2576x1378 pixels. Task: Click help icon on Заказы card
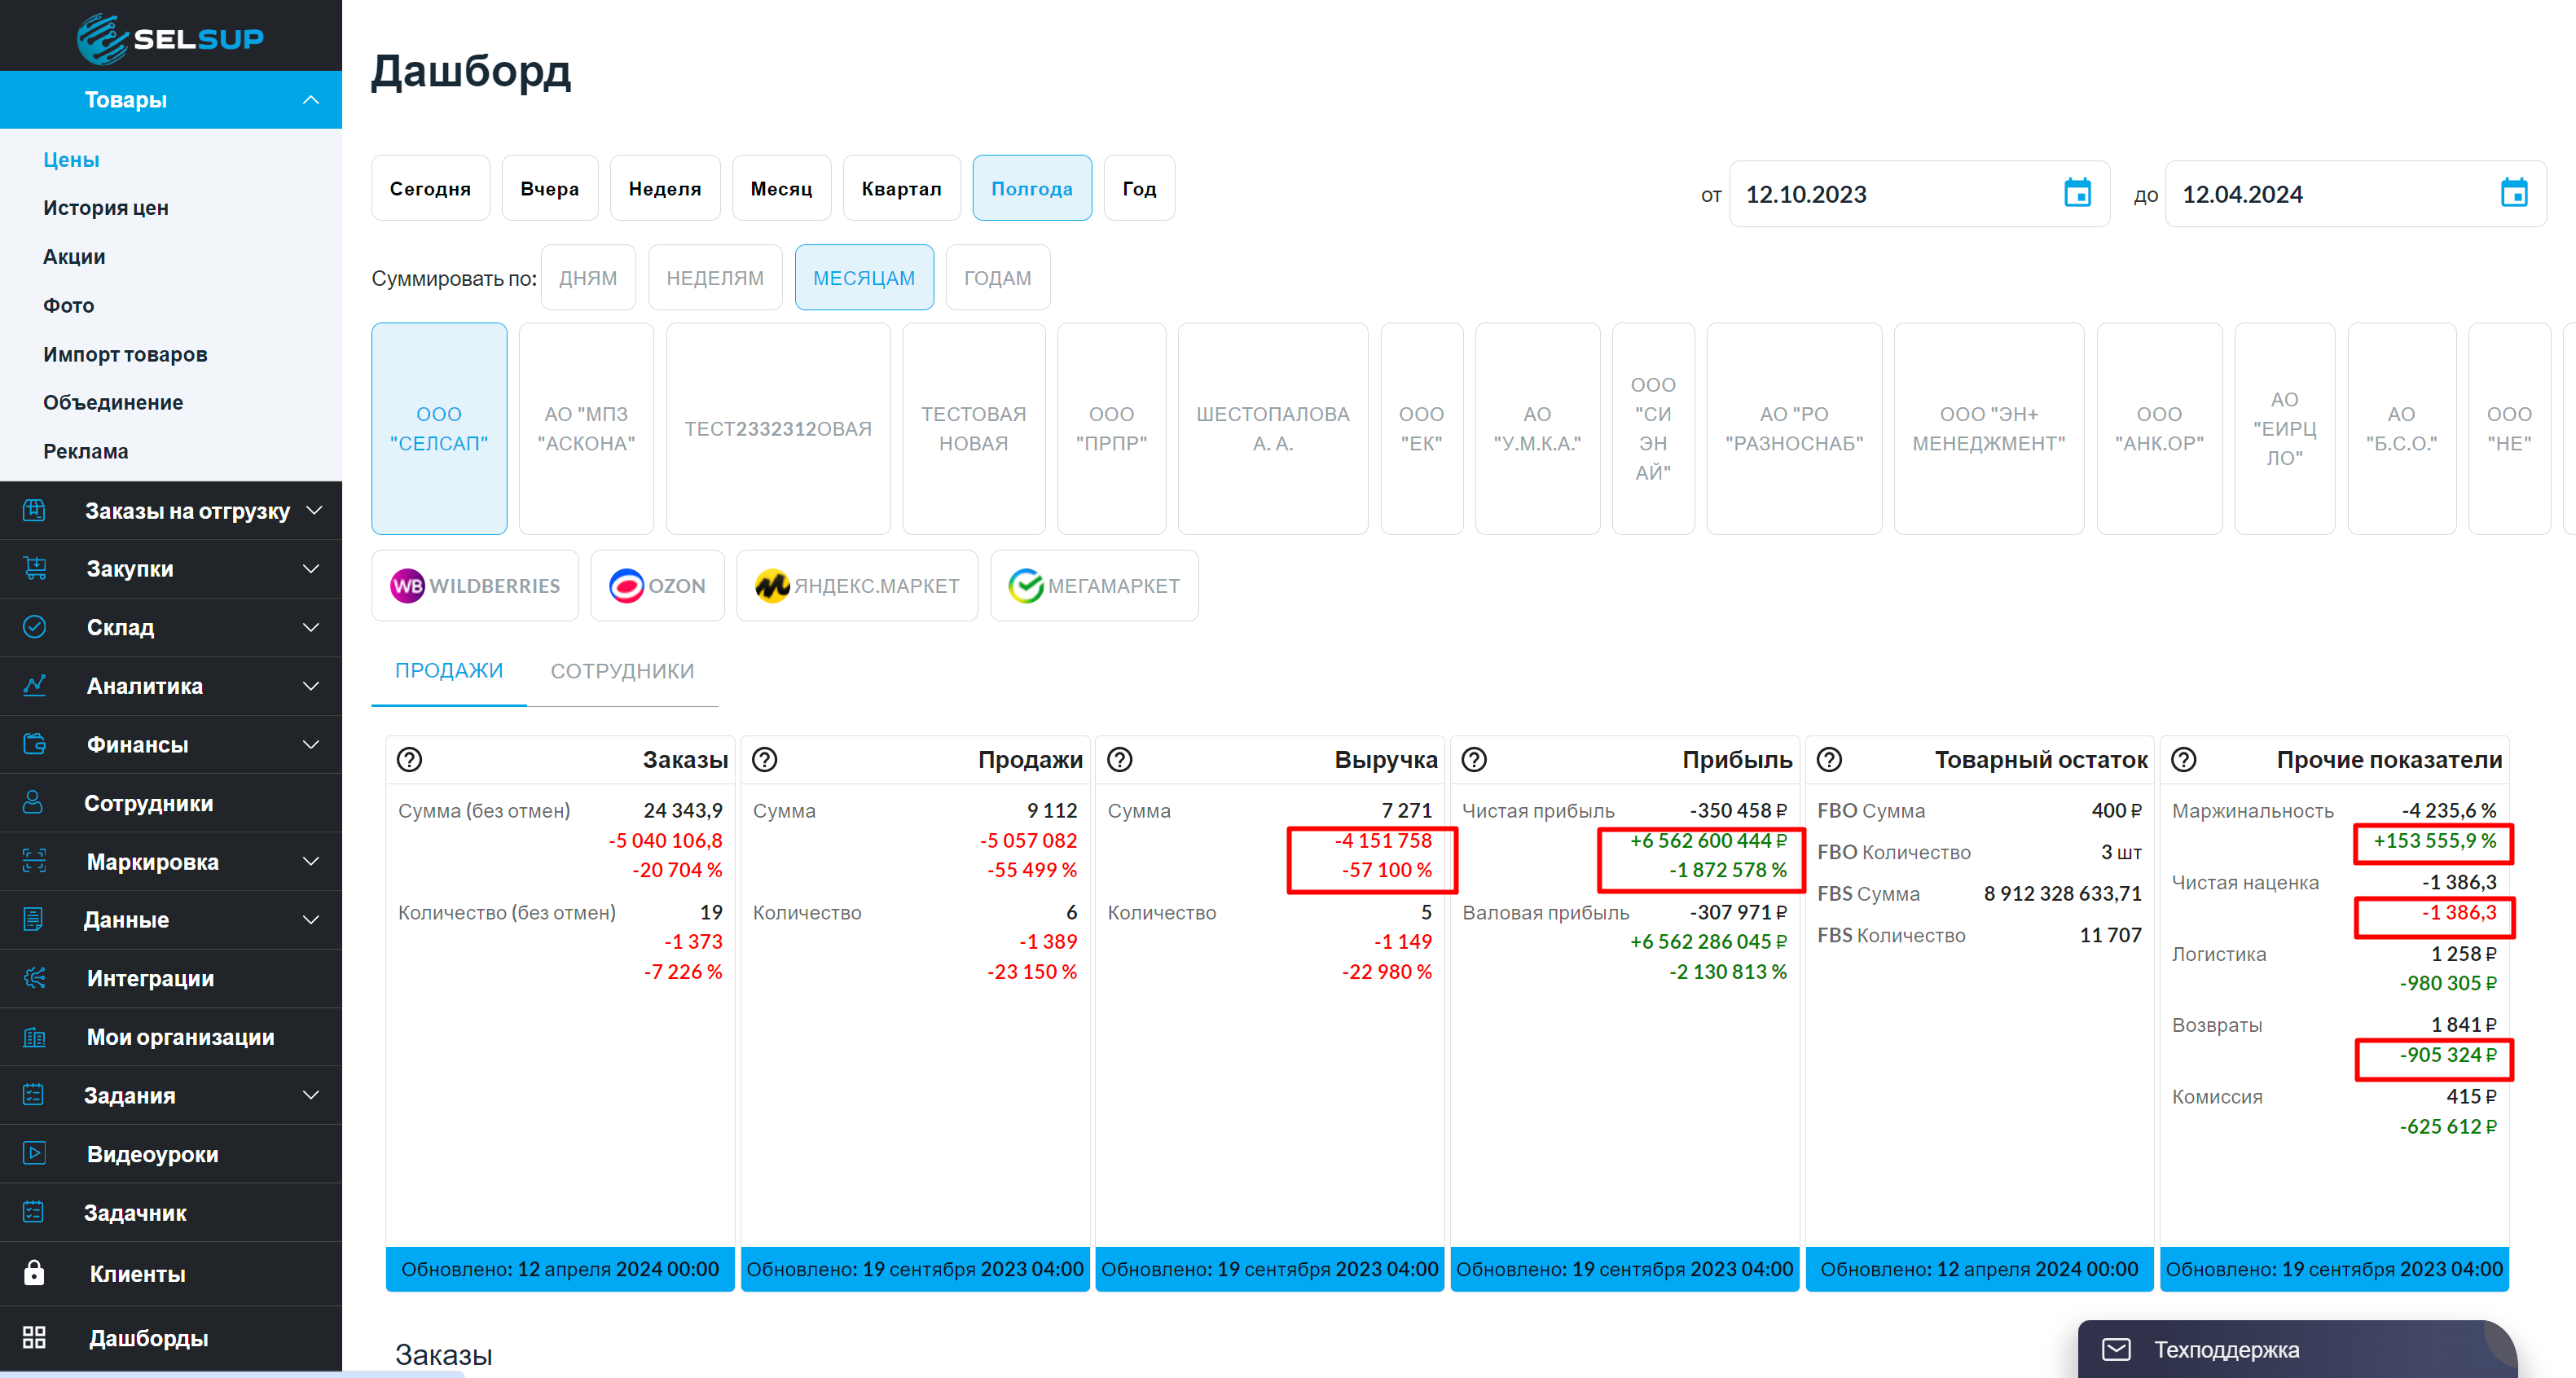[409, 760]
